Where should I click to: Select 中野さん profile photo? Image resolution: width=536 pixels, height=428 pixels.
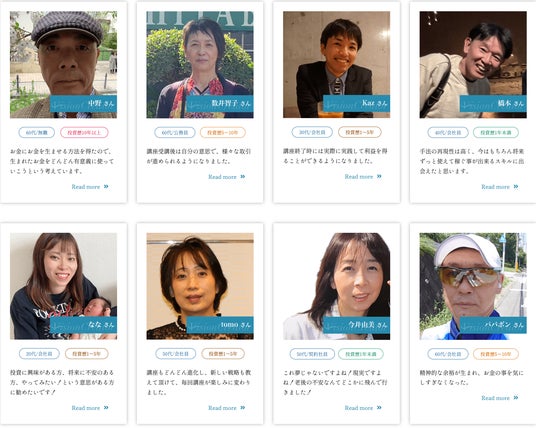pos(63,65)
